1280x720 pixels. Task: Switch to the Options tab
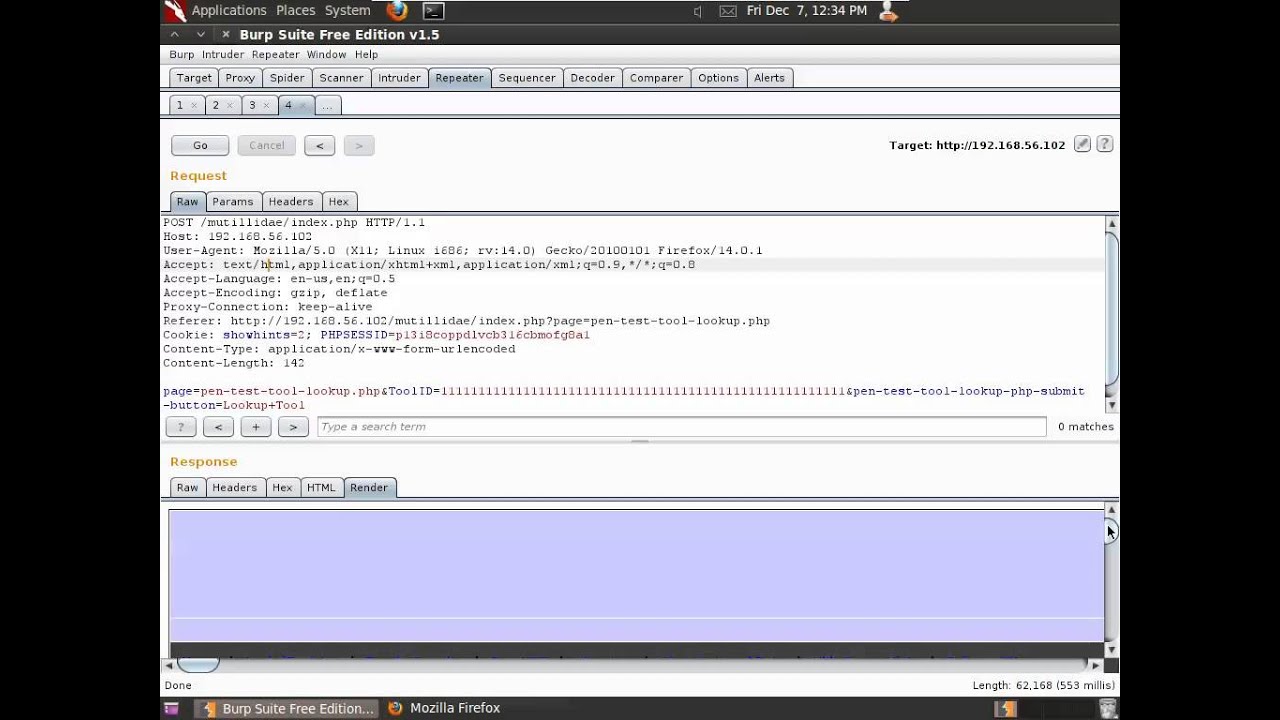[718, 78]
